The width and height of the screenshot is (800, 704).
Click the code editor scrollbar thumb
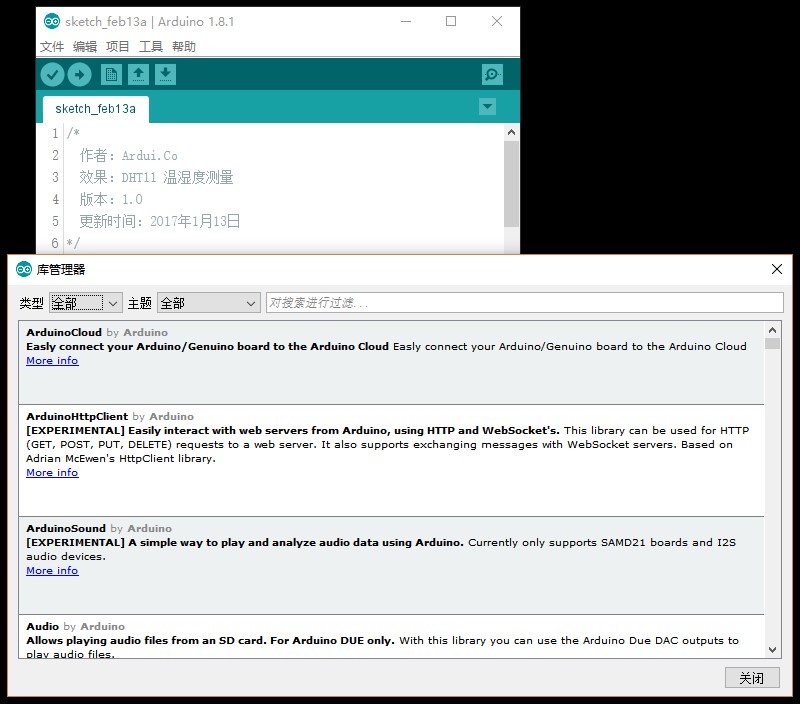511,184
